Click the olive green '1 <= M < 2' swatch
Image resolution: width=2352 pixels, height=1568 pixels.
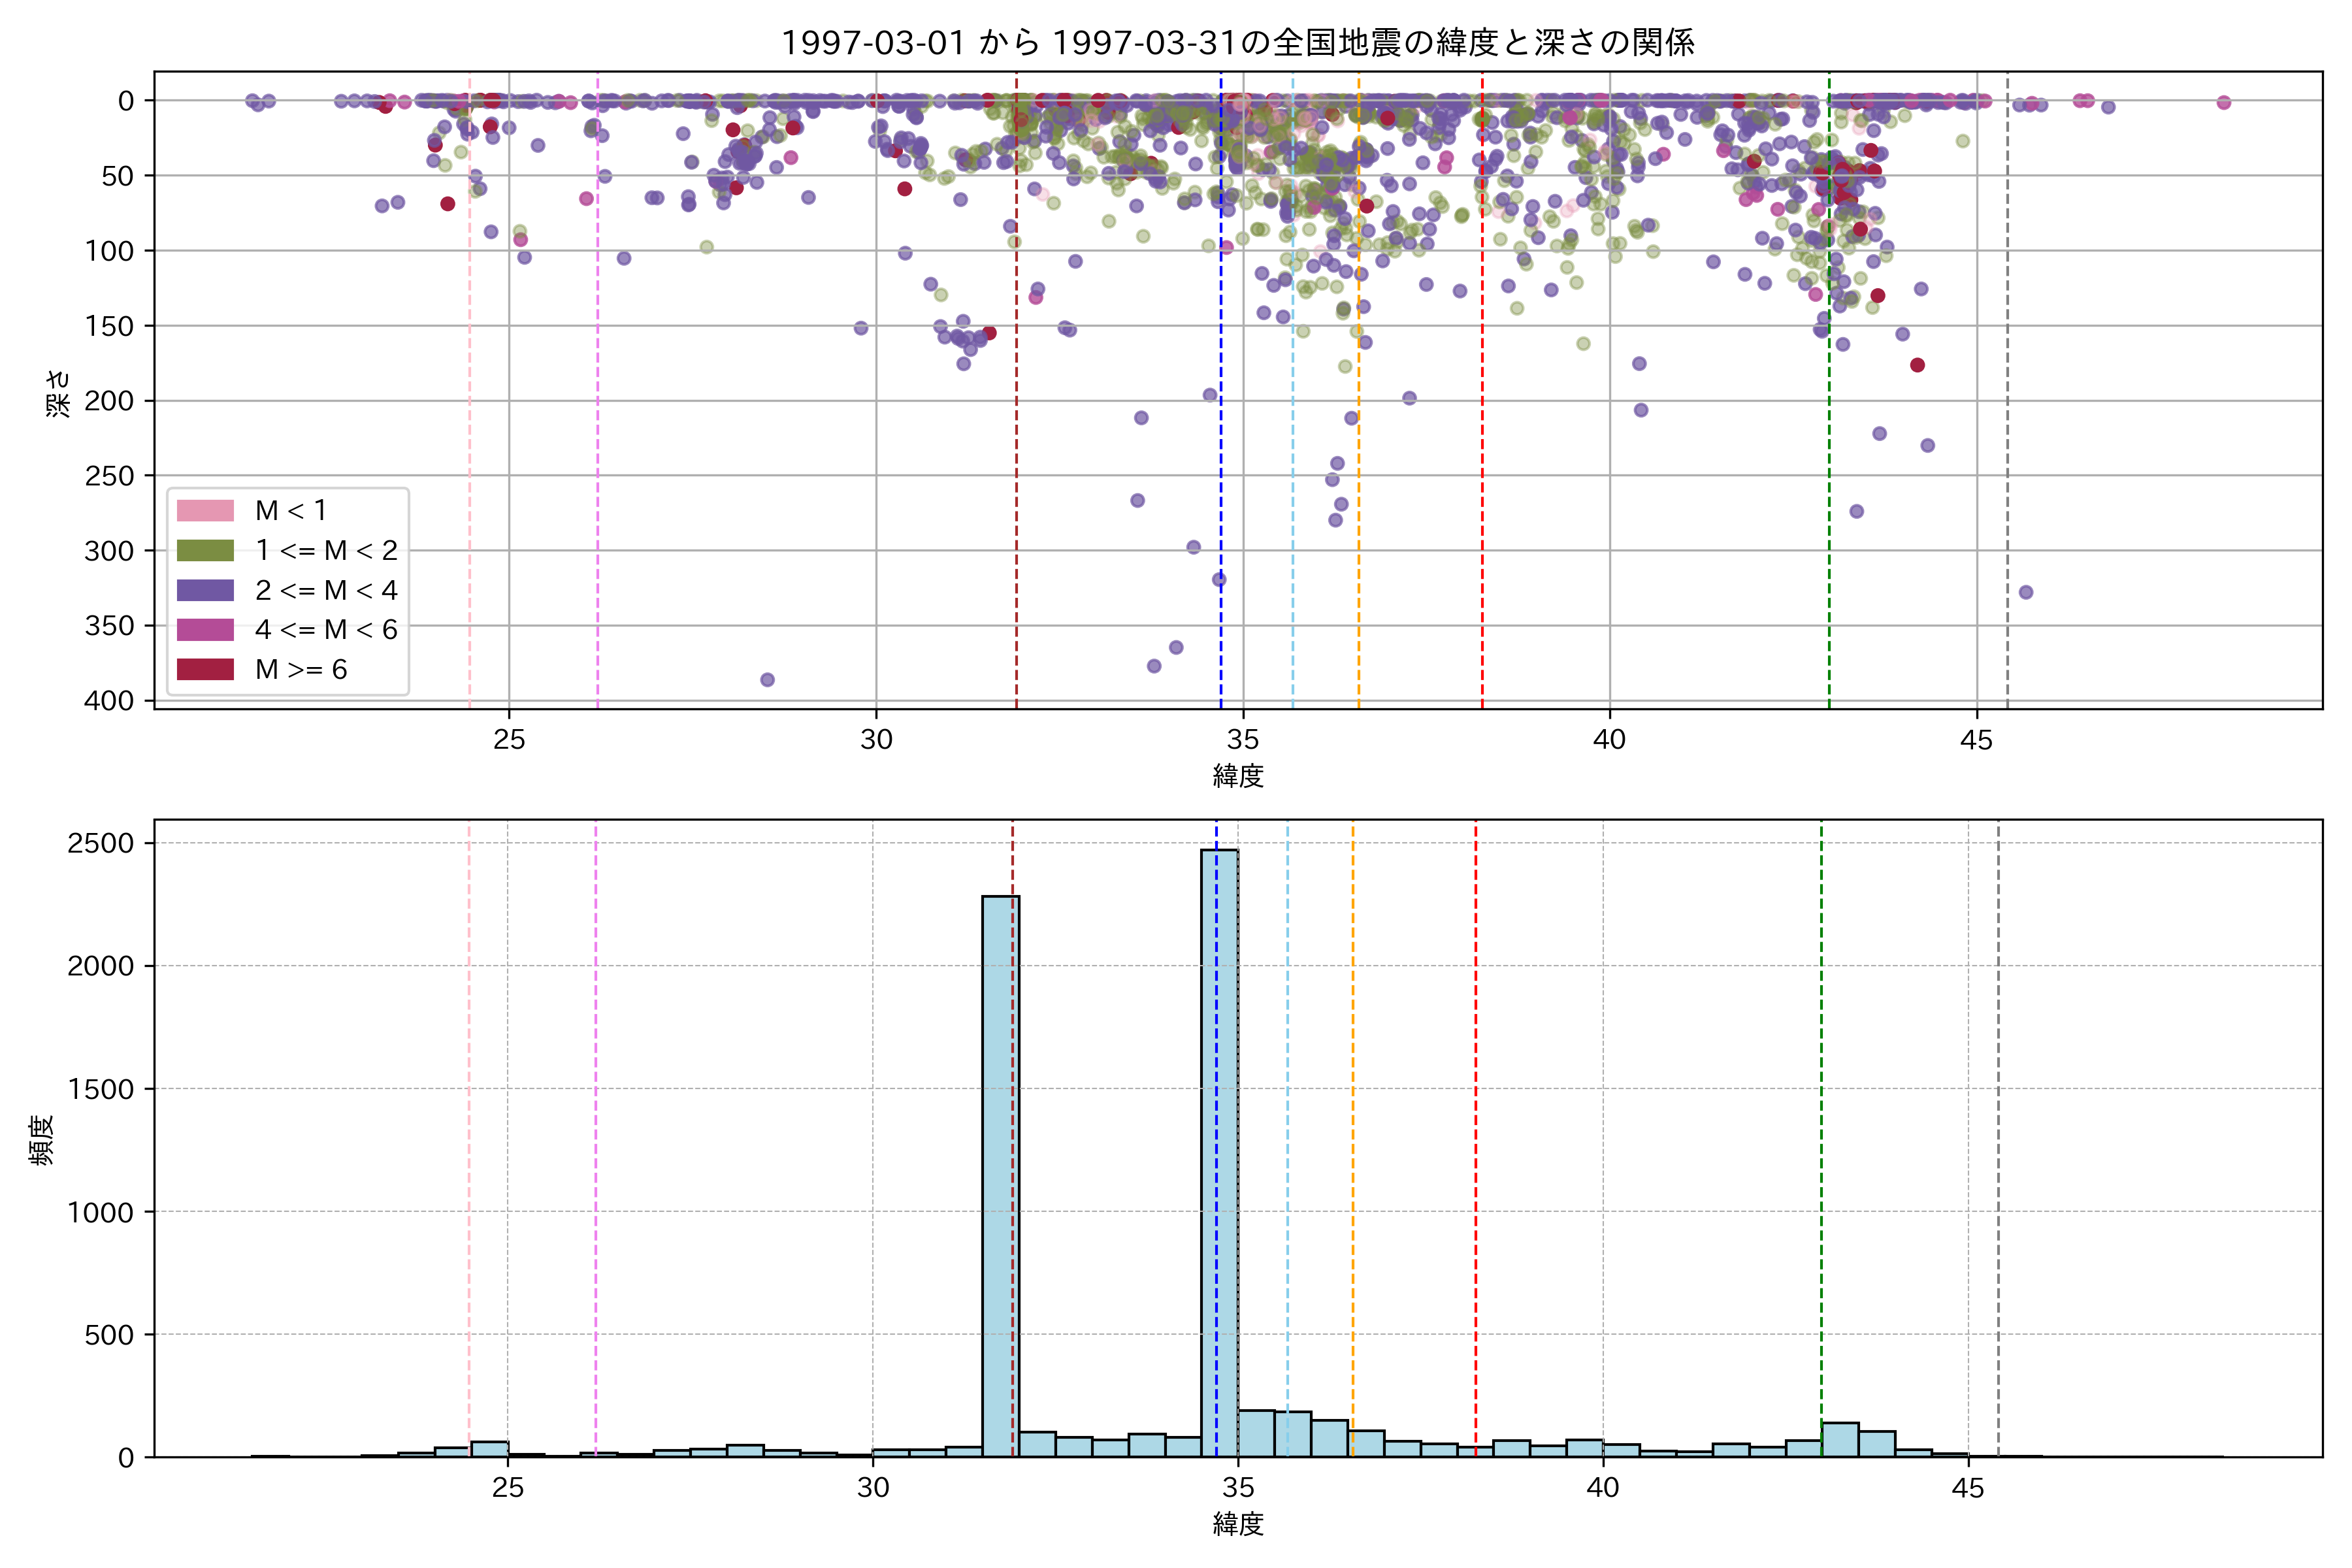(205, 550)
